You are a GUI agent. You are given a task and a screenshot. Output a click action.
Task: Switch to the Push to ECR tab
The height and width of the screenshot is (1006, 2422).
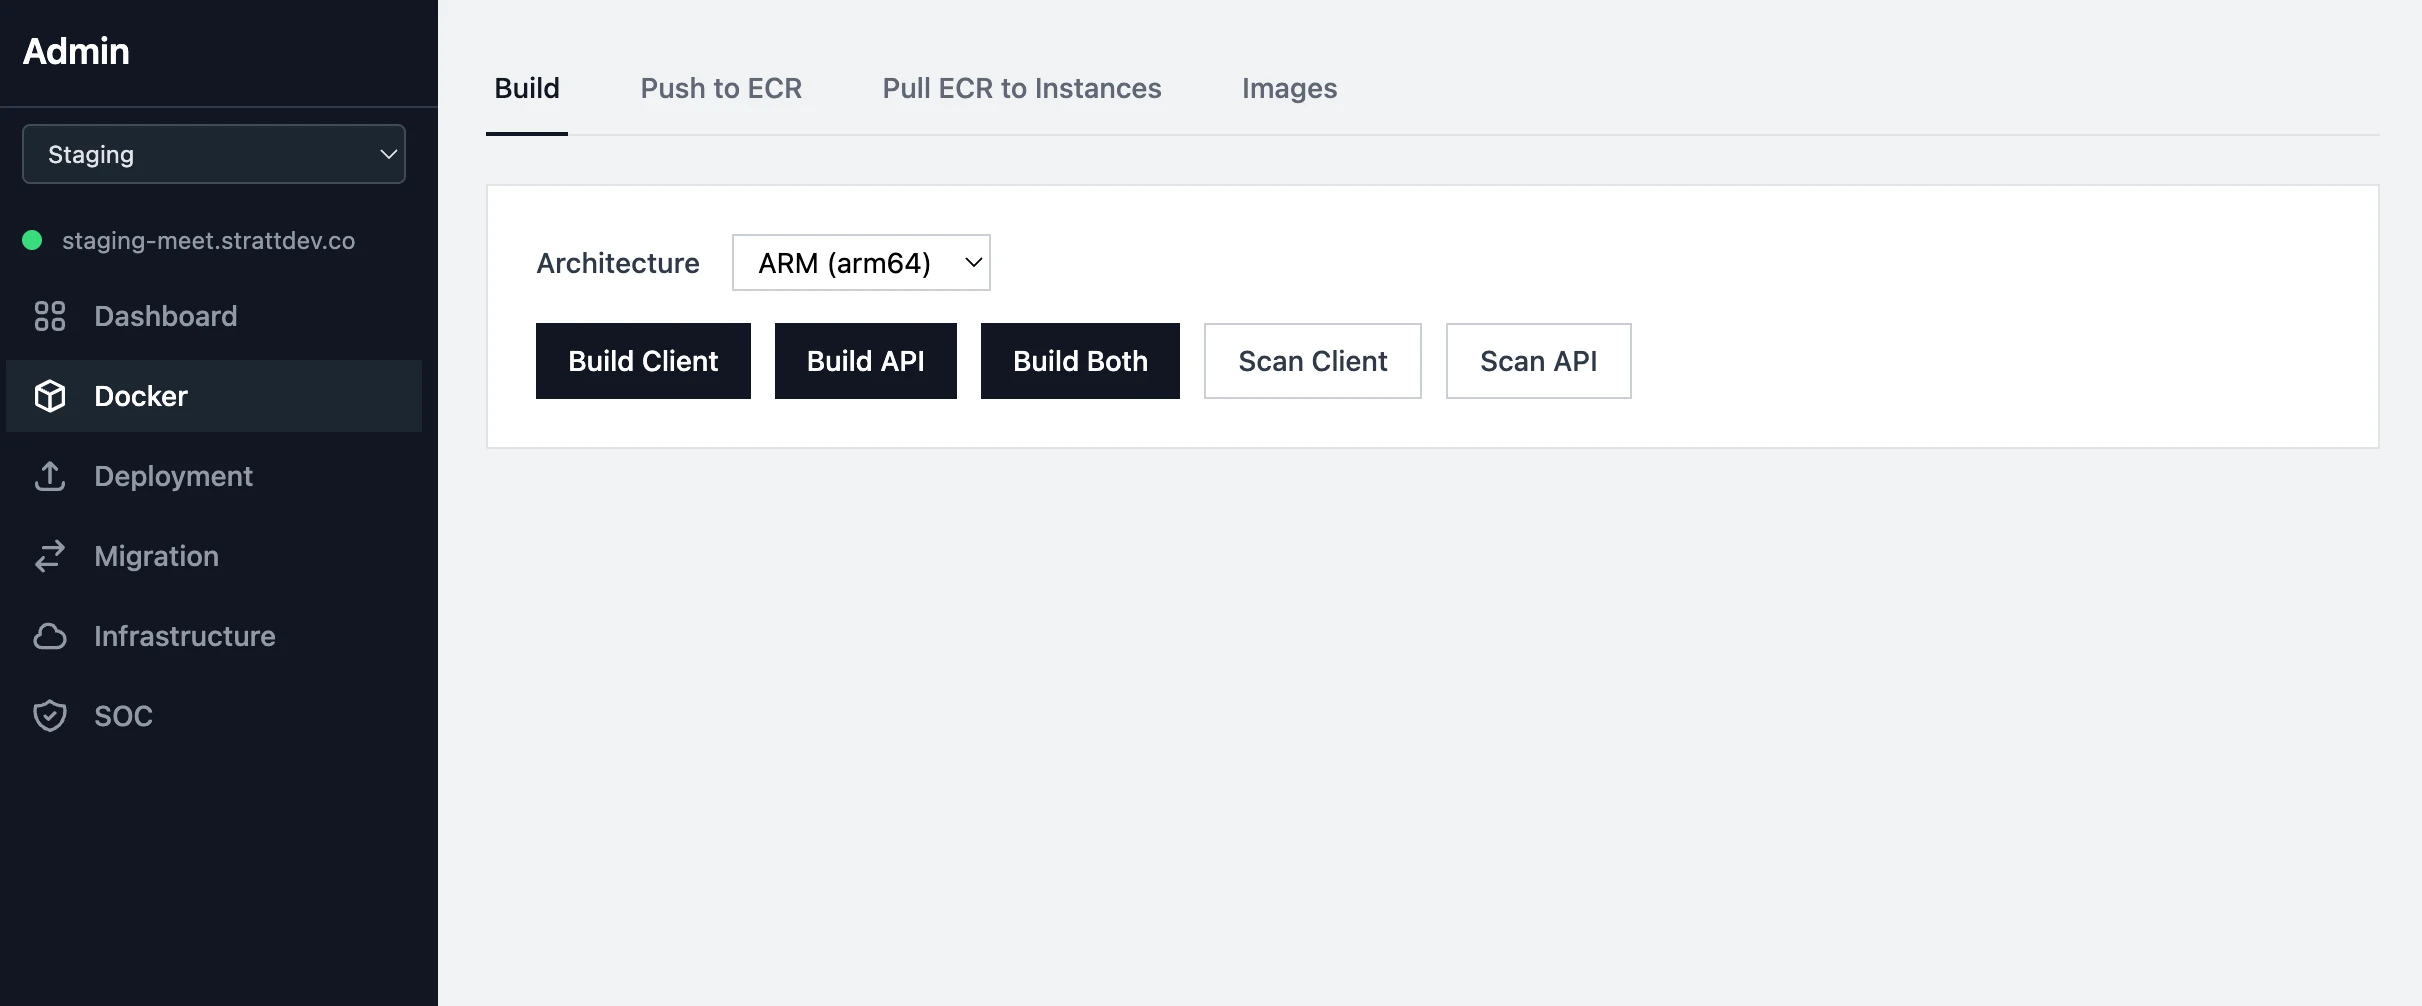point(721,88)
